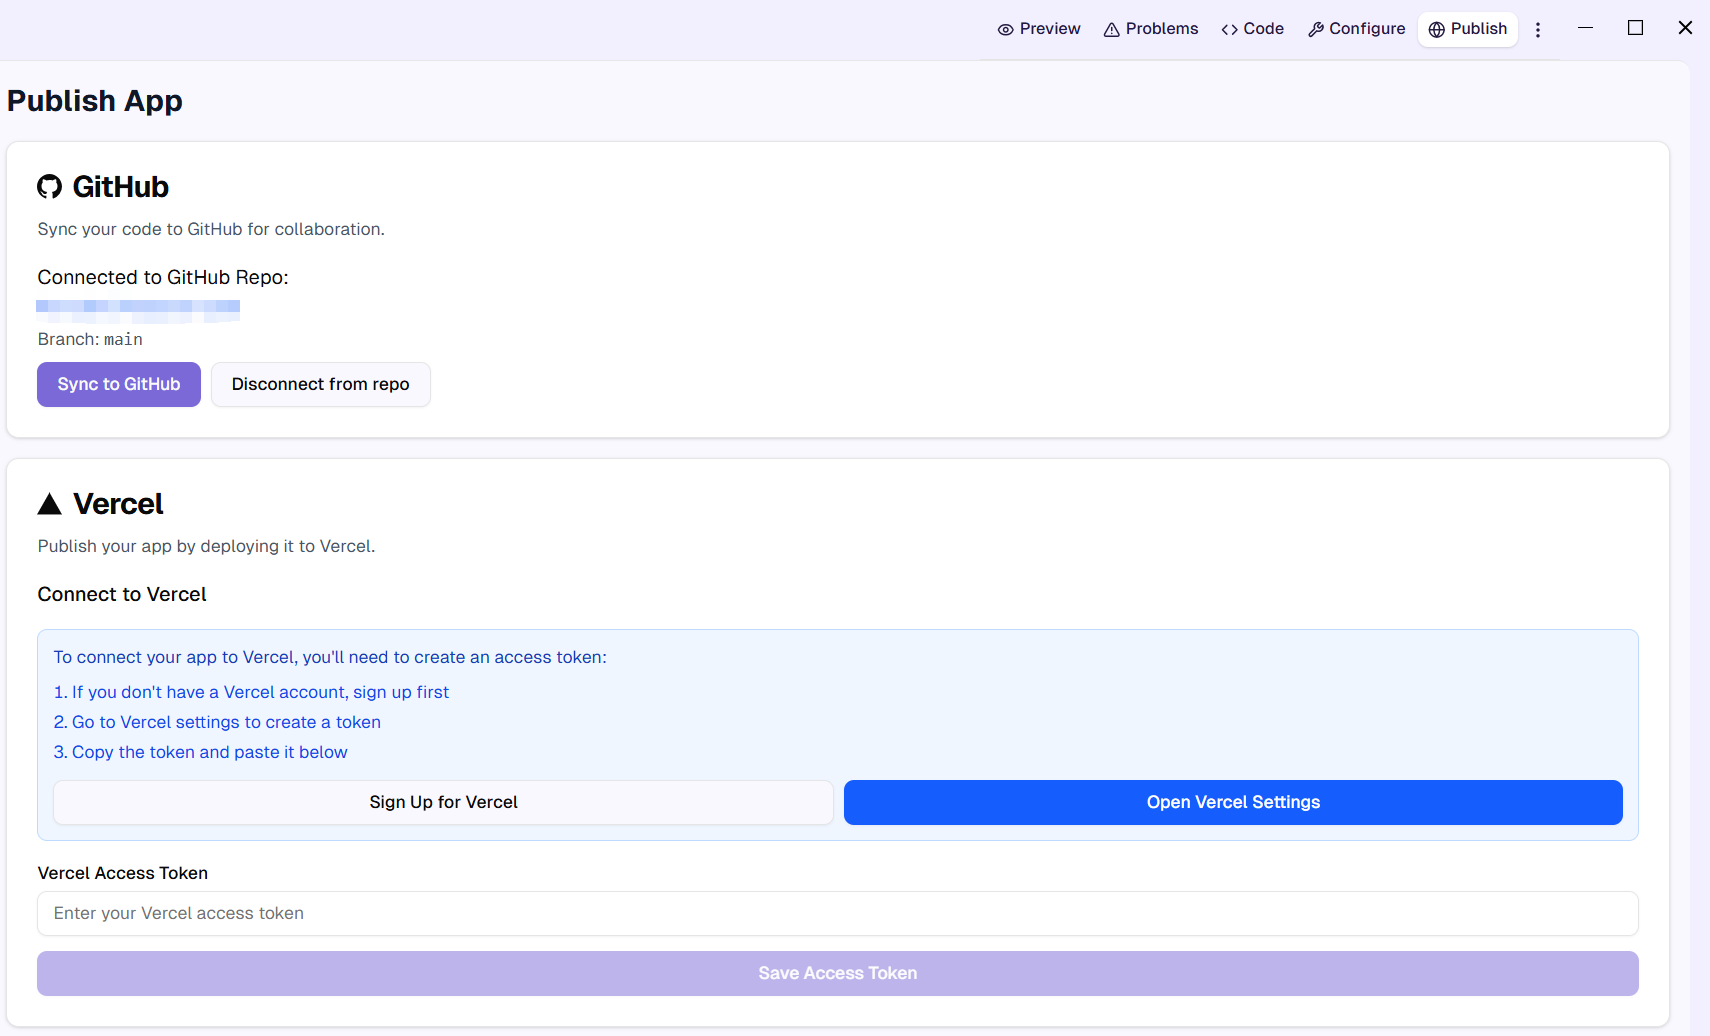This screenshot has width=1710, height=1036.
Task: Focus the Vercel access token field
Action: click(x=837, y=914)
